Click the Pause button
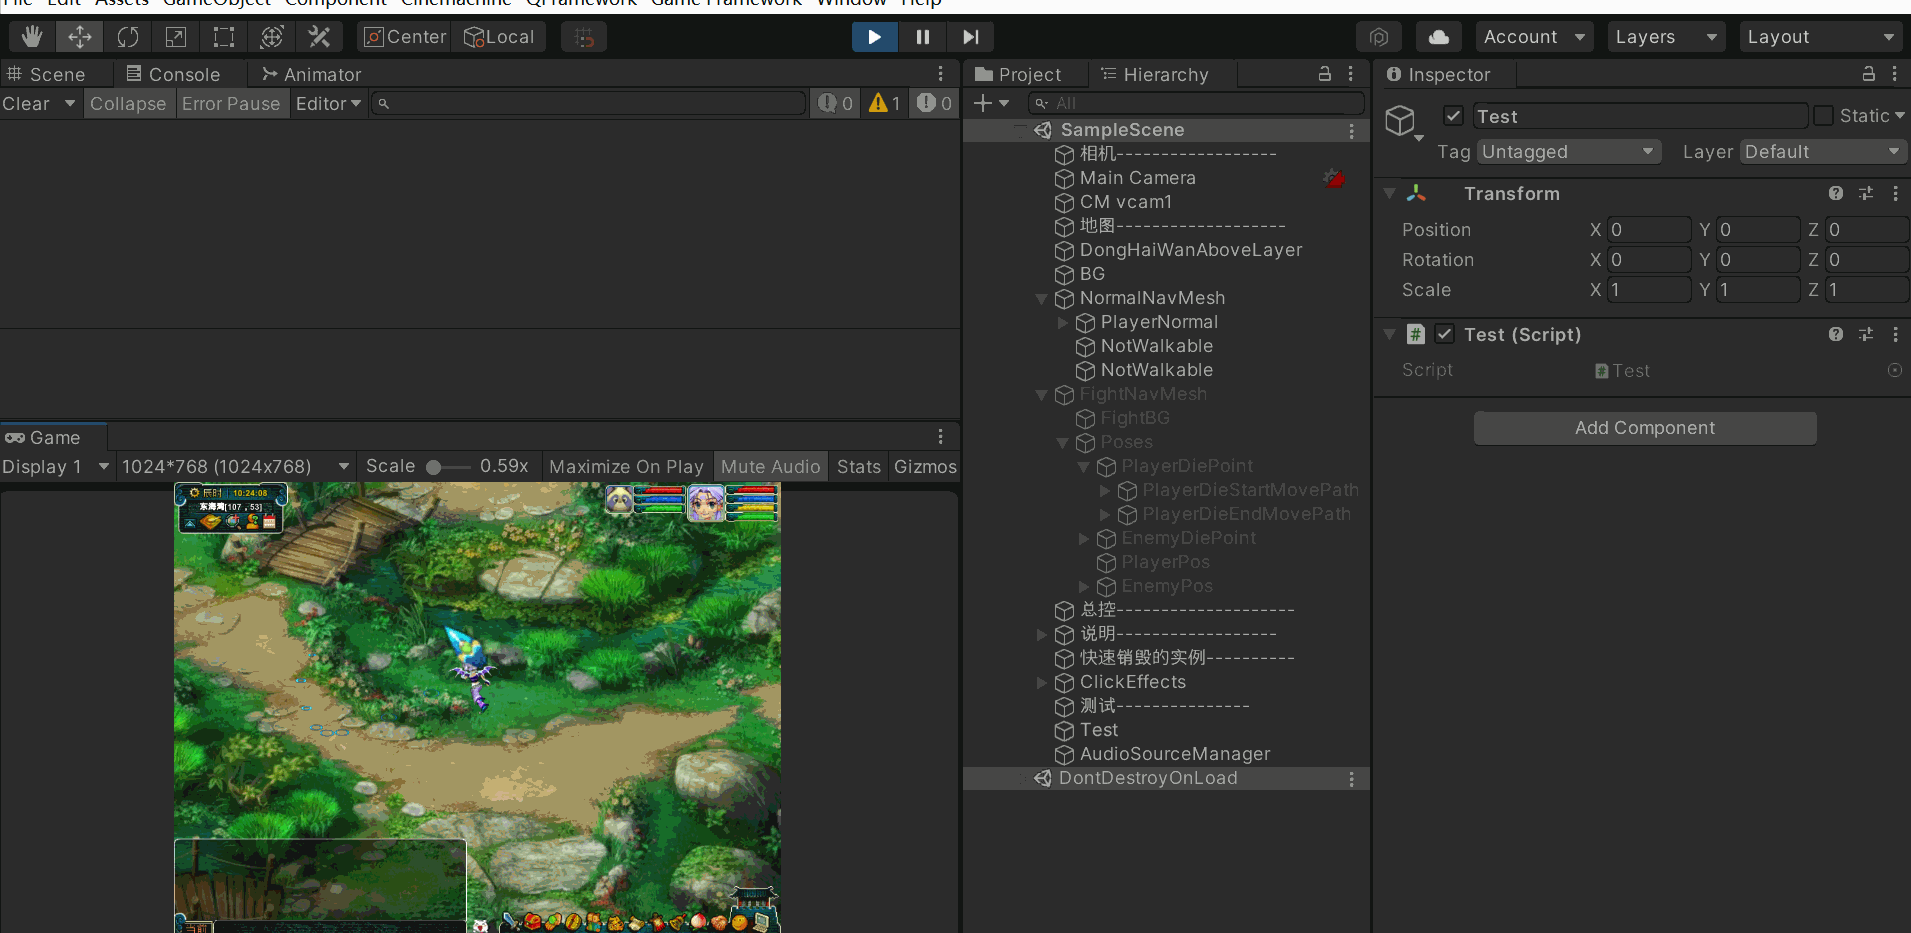The image size is (1911, 933). [x=922, y=37]
